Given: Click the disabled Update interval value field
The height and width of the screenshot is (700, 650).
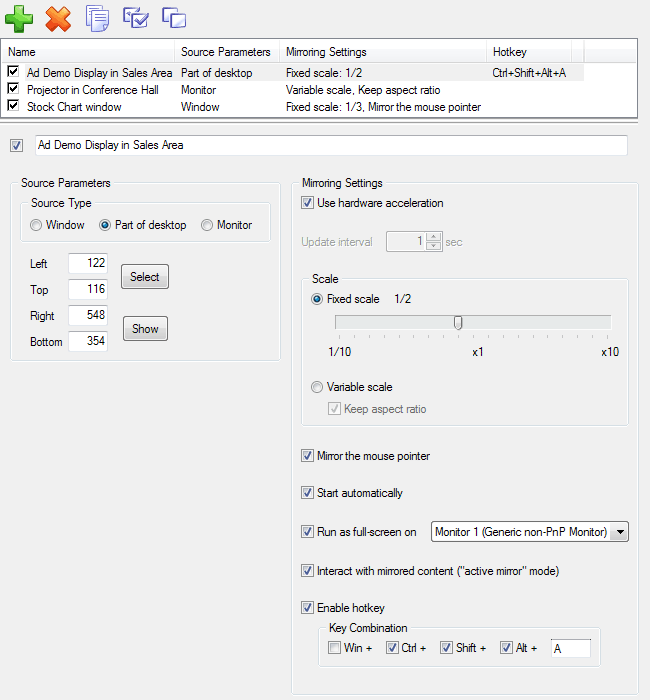Looking at the screenshot, I should (406, 242).
